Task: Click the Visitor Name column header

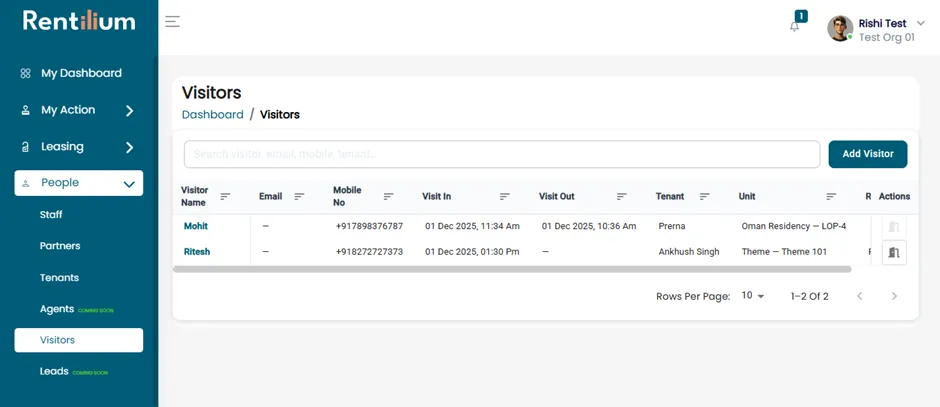Action: click(194, 196)
